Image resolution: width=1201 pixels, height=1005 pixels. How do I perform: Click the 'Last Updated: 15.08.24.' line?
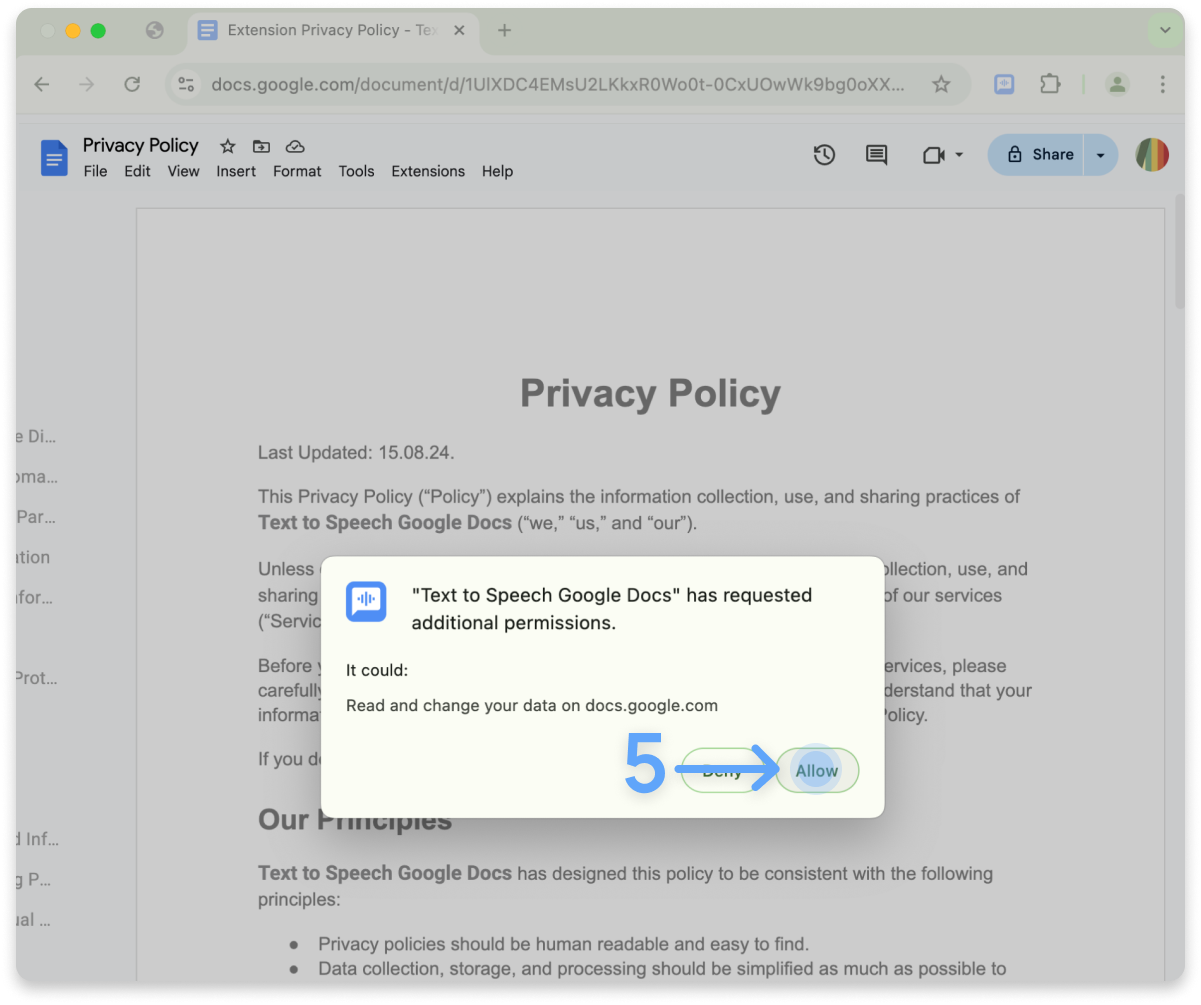(x=356, y=452)
